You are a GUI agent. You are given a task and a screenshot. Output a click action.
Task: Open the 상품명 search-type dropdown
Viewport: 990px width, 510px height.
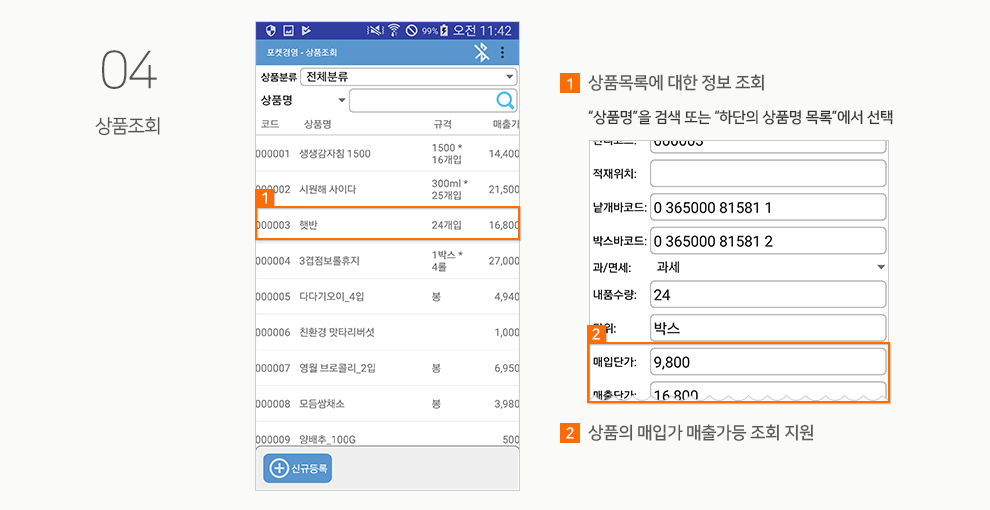[x=303, y=100]
